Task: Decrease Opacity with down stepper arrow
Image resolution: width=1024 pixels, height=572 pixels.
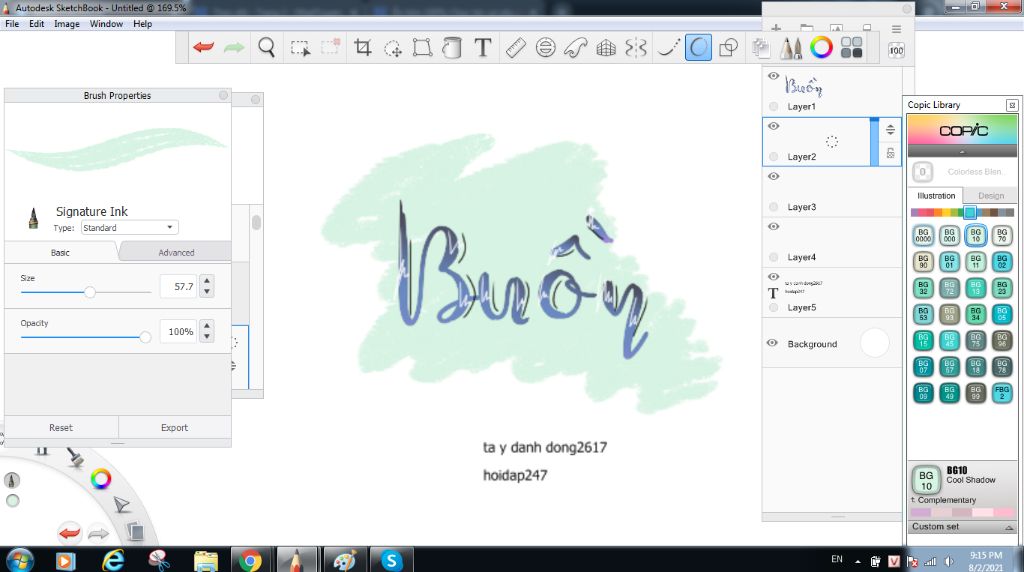Action: [207, 337]
